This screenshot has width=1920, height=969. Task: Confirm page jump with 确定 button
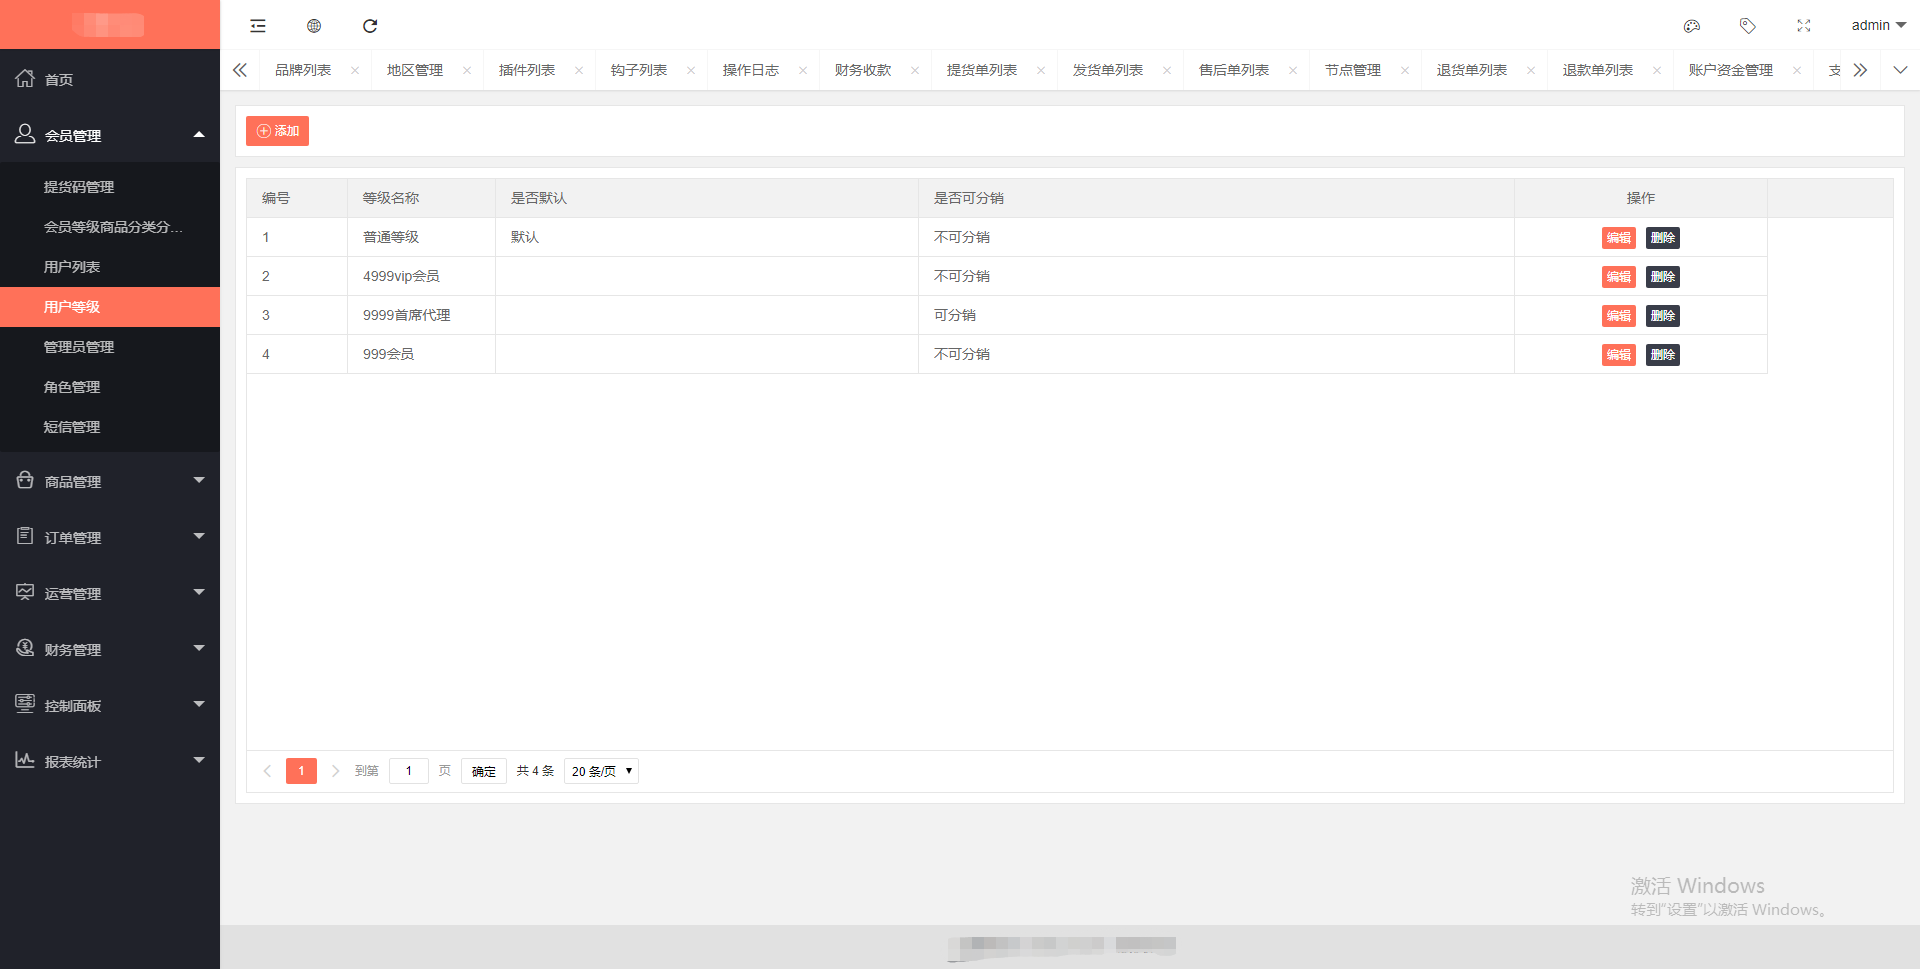point(484,771)
